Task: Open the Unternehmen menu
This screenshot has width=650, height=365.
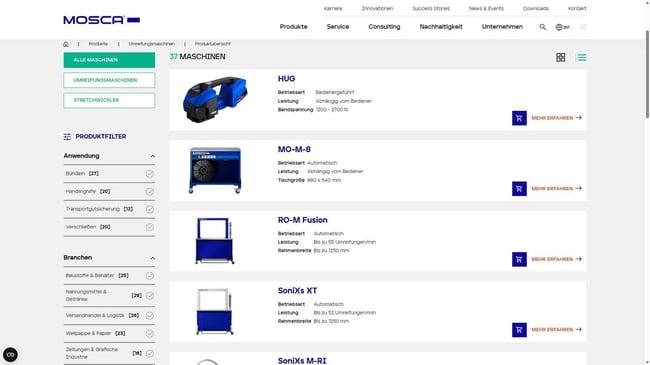Action: pyautogui.click(x=502, y=27)
